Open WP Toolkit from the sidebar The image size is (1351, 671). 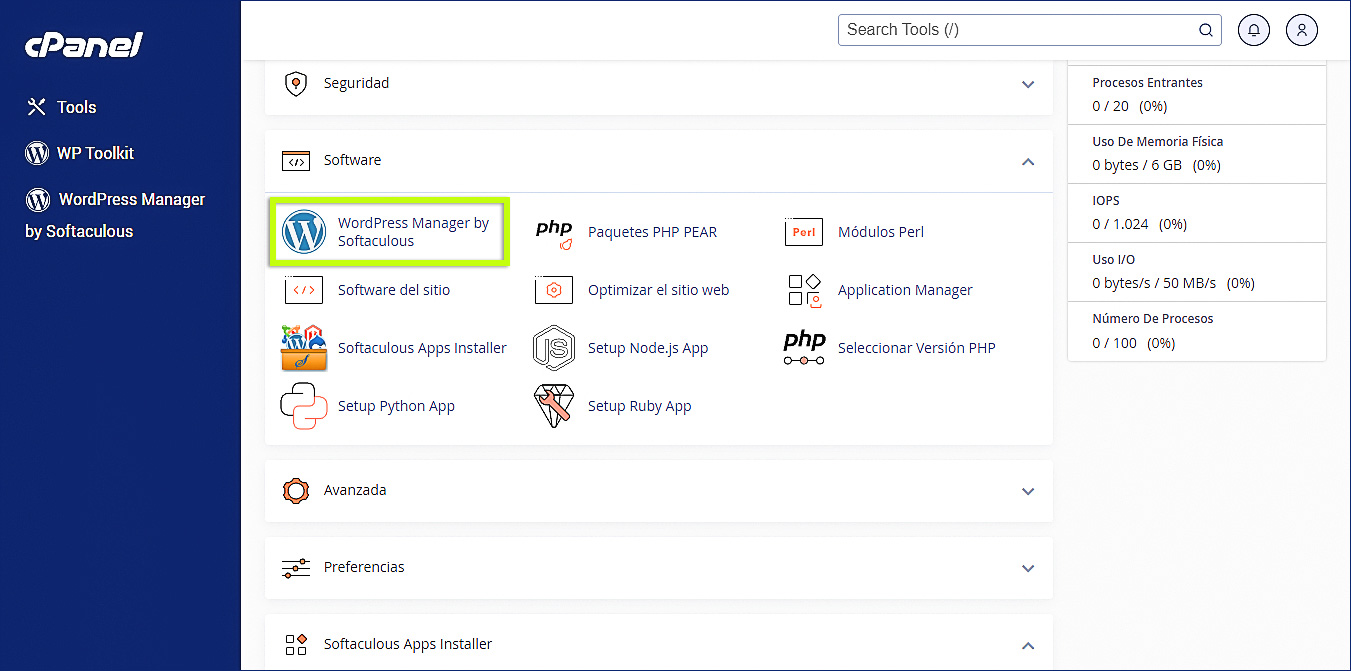(x=94, y=153)
